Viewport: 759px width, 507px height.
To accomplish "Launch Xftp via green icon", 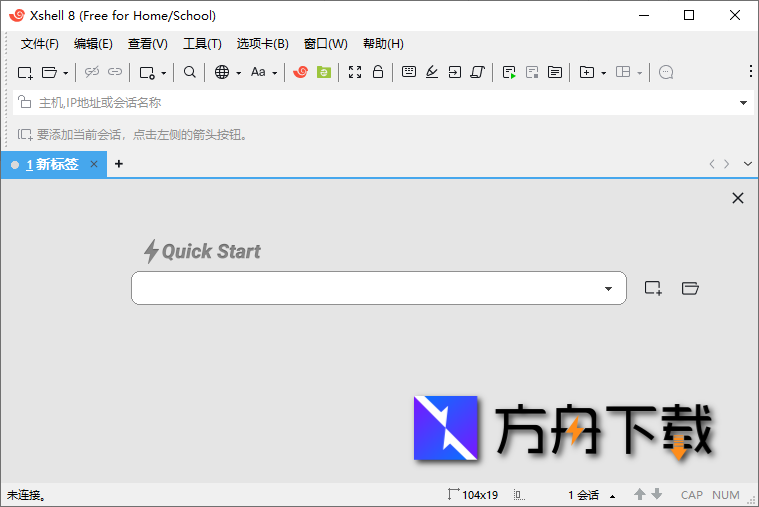I will (324, 72).
